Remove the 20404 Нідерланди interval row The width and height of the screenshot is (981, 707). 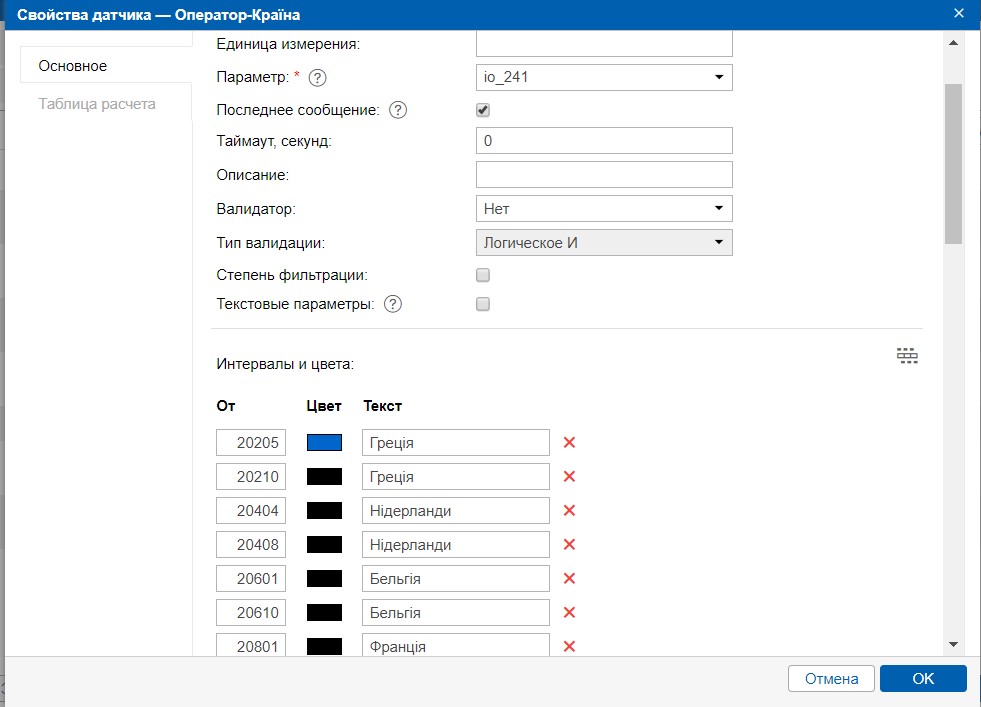coord(570,511)
